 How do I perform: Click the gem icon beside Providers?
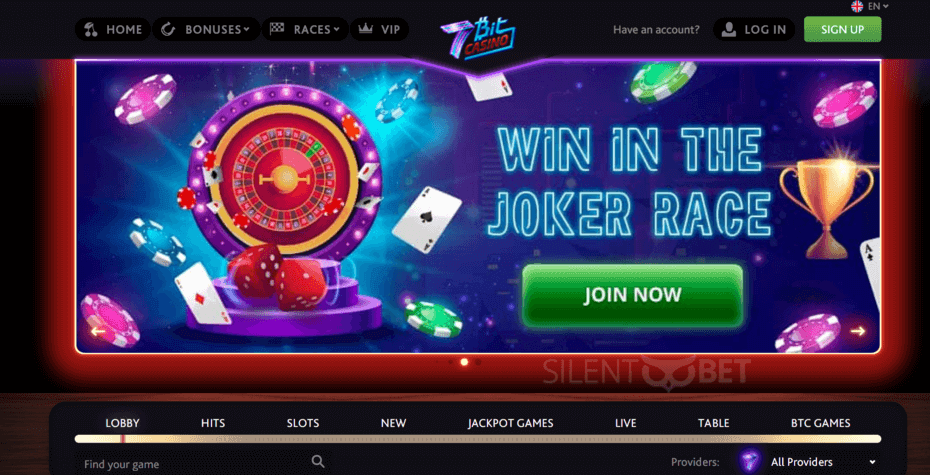pos(750,461)
